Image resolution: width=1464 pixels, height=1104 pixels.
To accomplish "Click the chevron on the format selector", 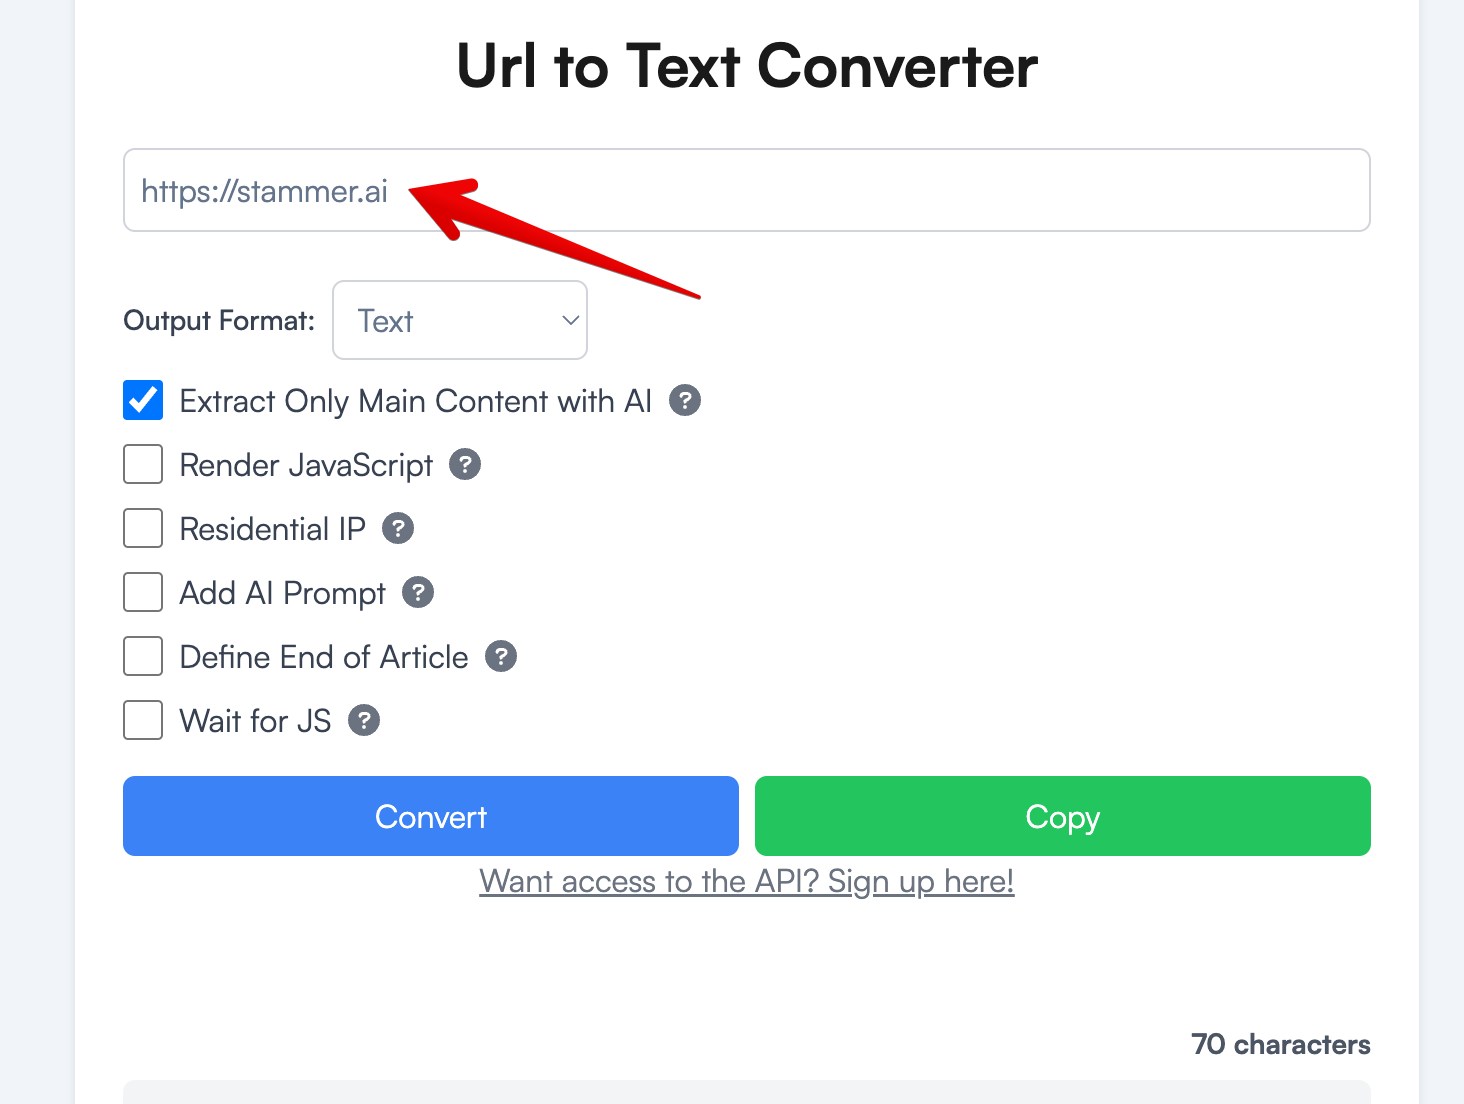I will pyautogui.click(x=569, y=320).
